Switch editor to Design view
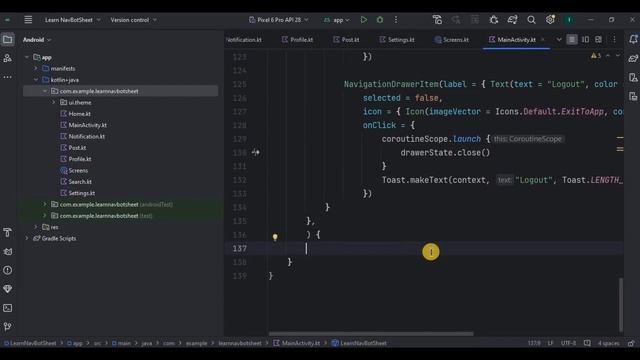 click(x=598, y=40)
